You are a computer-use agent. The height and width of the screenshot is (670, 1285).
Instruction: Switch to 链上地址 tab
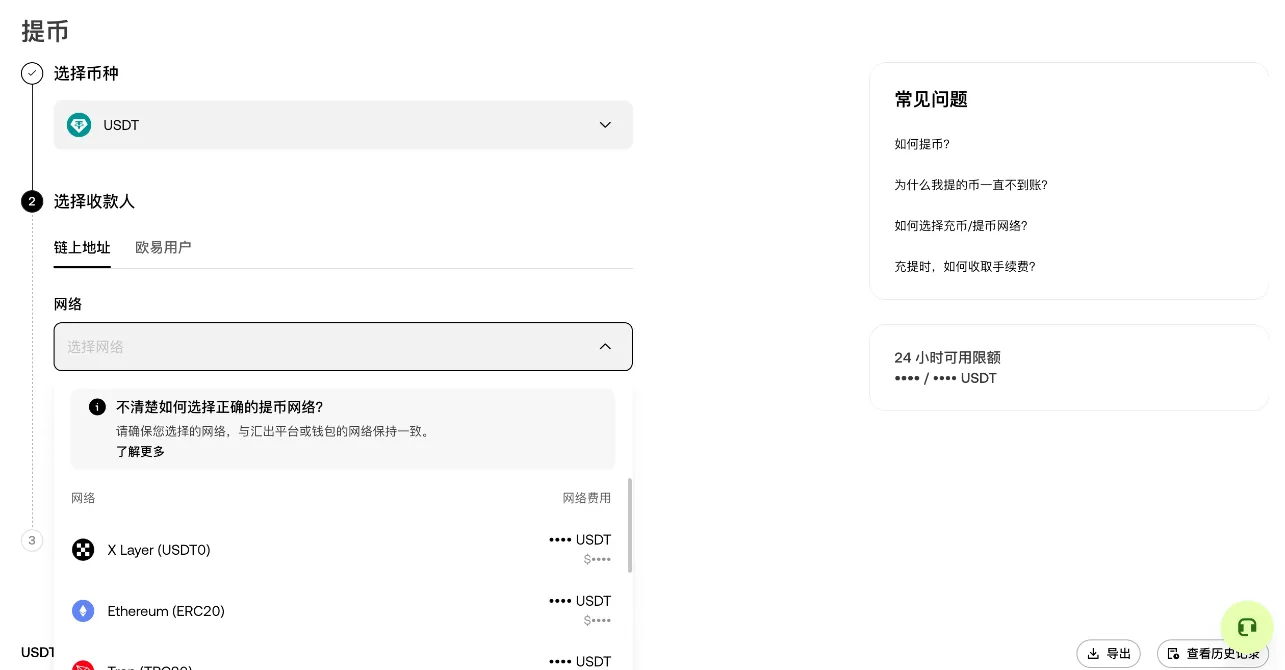click(82, 247)
